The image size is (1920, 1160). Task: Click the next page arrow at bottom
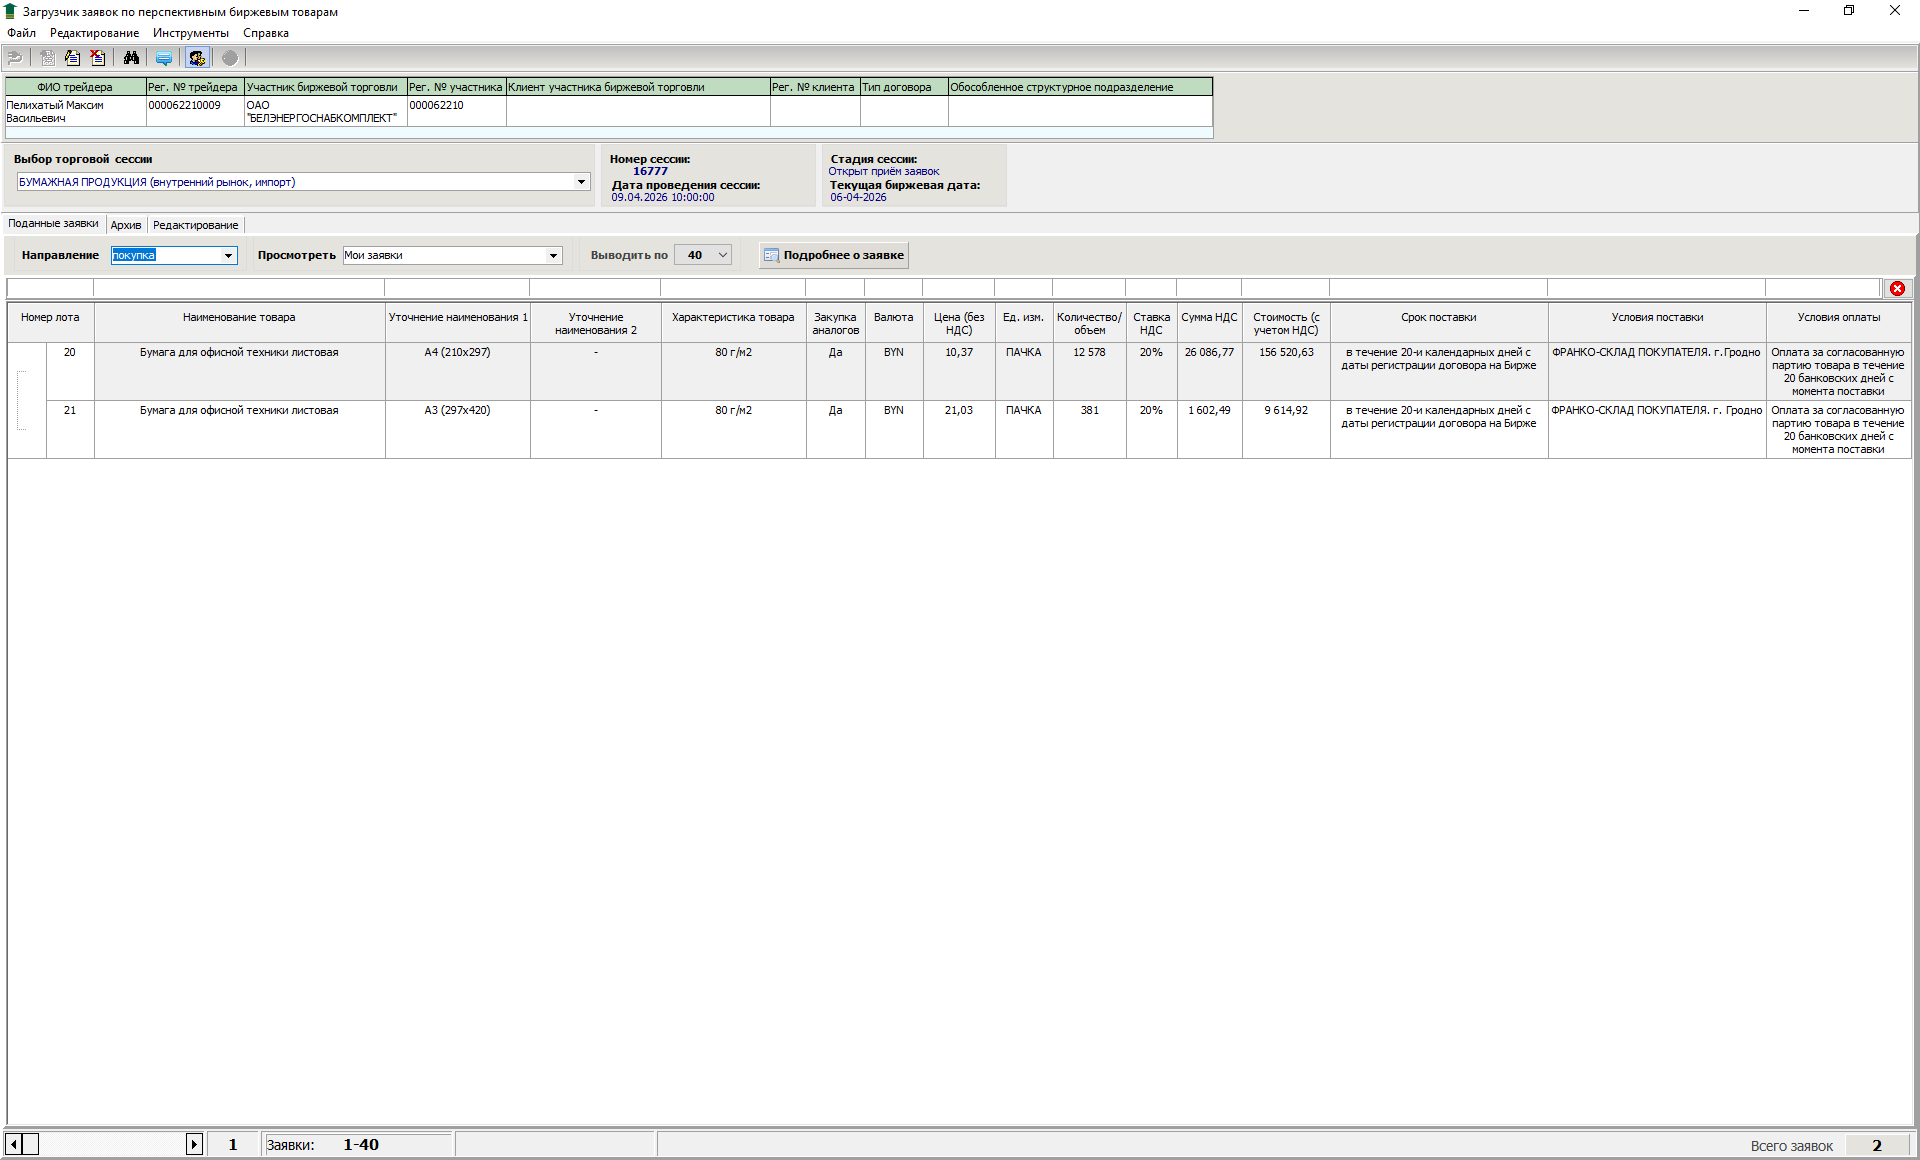coord(194,1144)
